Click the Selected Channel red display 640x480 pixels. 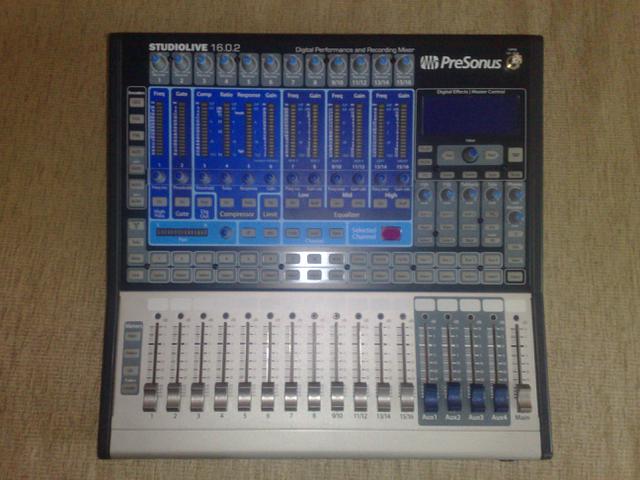coord(389,233)
